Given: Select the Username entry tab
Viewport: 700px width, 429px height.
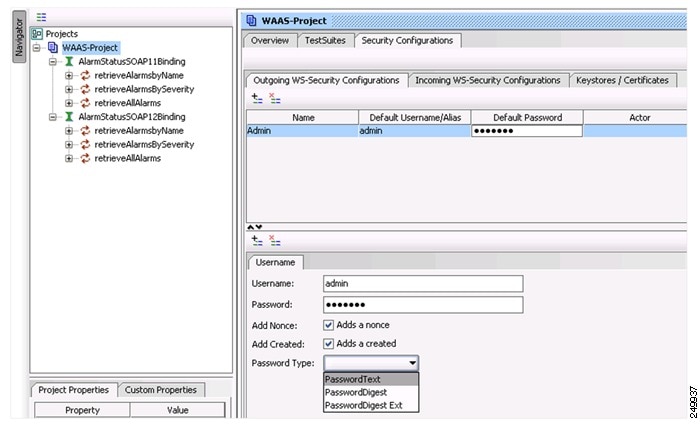Looking at the screenshot, I should coord(275,262).
